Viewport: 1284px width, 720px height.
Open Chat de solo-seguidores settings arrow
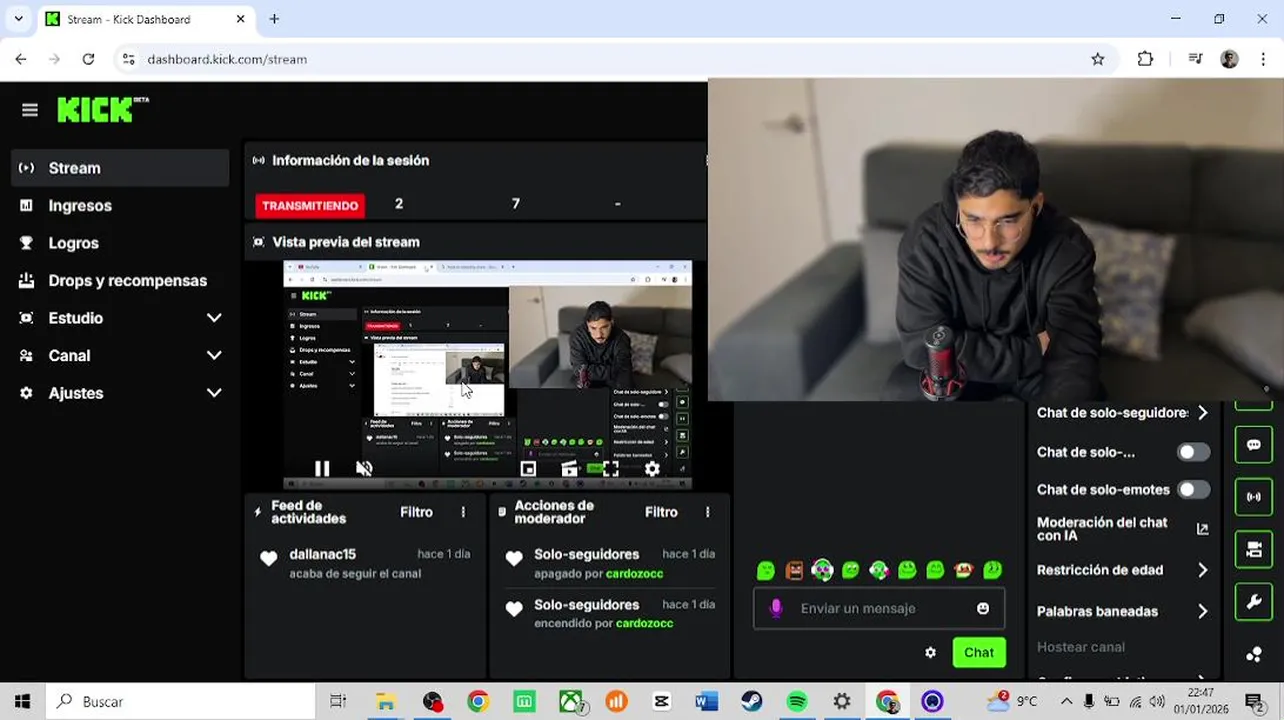1203,412
